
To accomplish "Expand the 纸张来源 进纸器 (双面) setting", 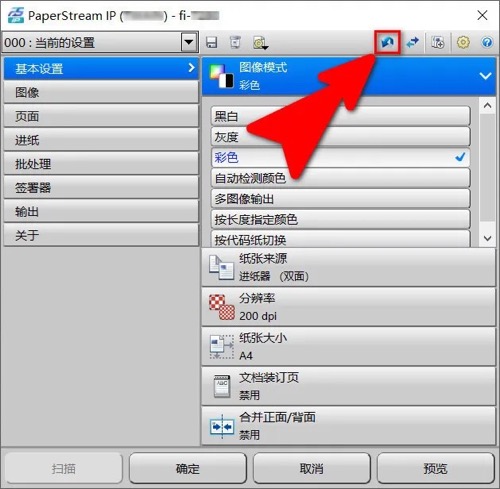I will pyautogui.click(x=348, y=267).
